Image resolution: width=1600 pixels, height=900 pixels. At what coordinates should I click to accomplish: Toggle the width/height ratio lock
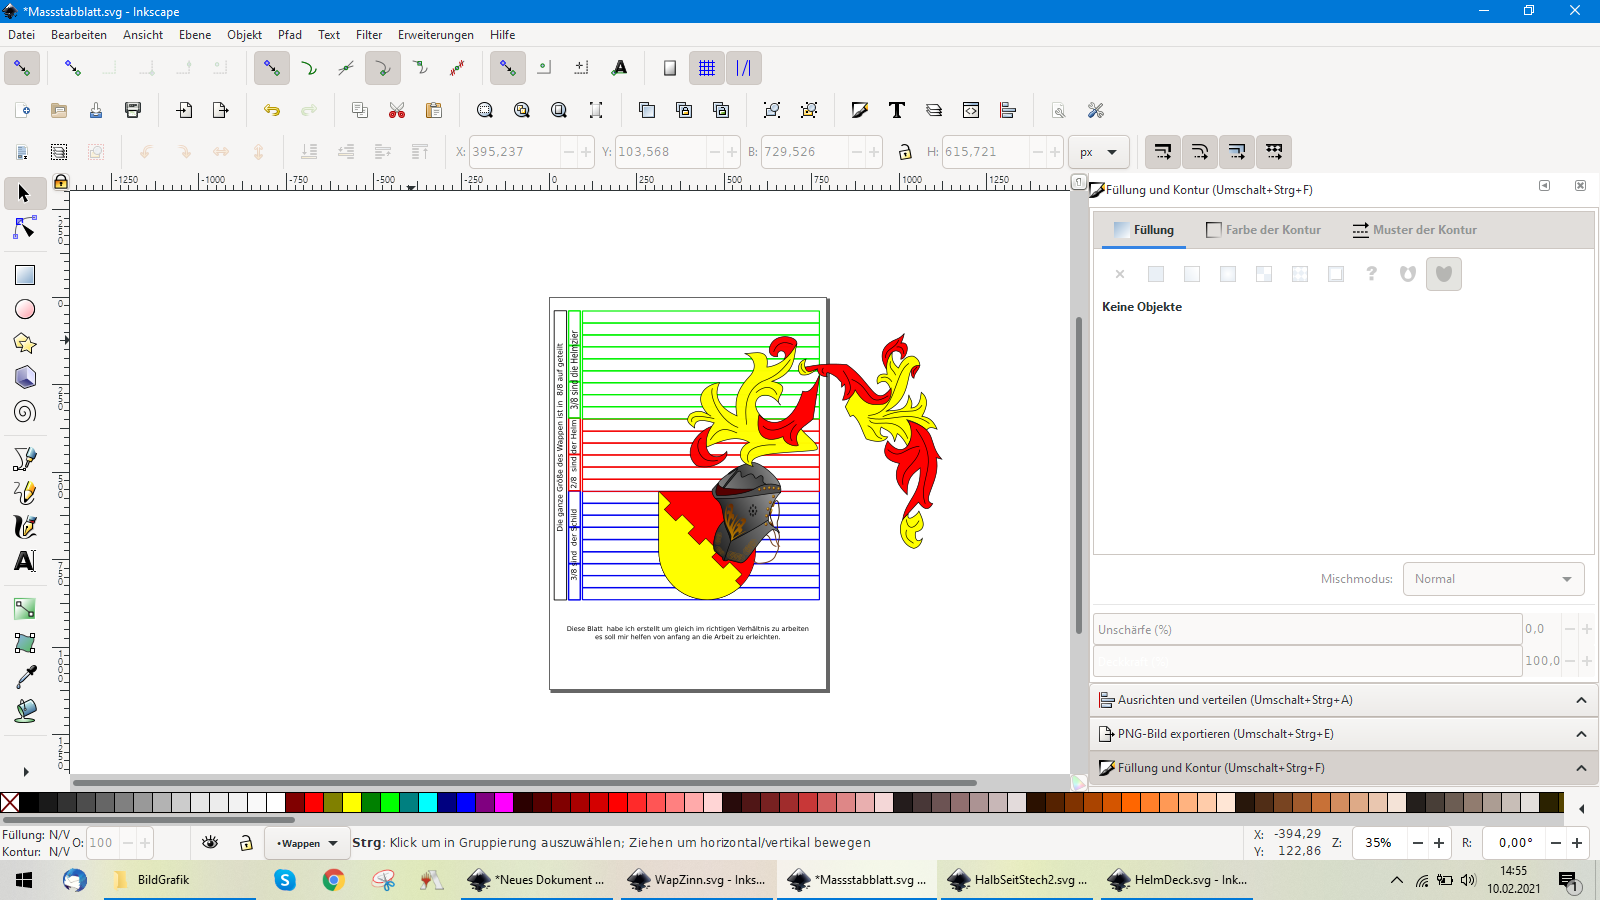(905, 152)
